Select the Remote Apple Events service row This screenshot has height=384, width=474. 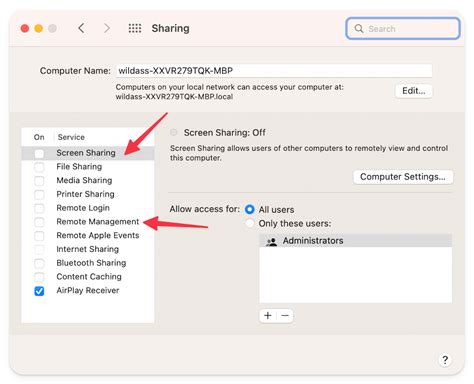[x=88, y=235]
